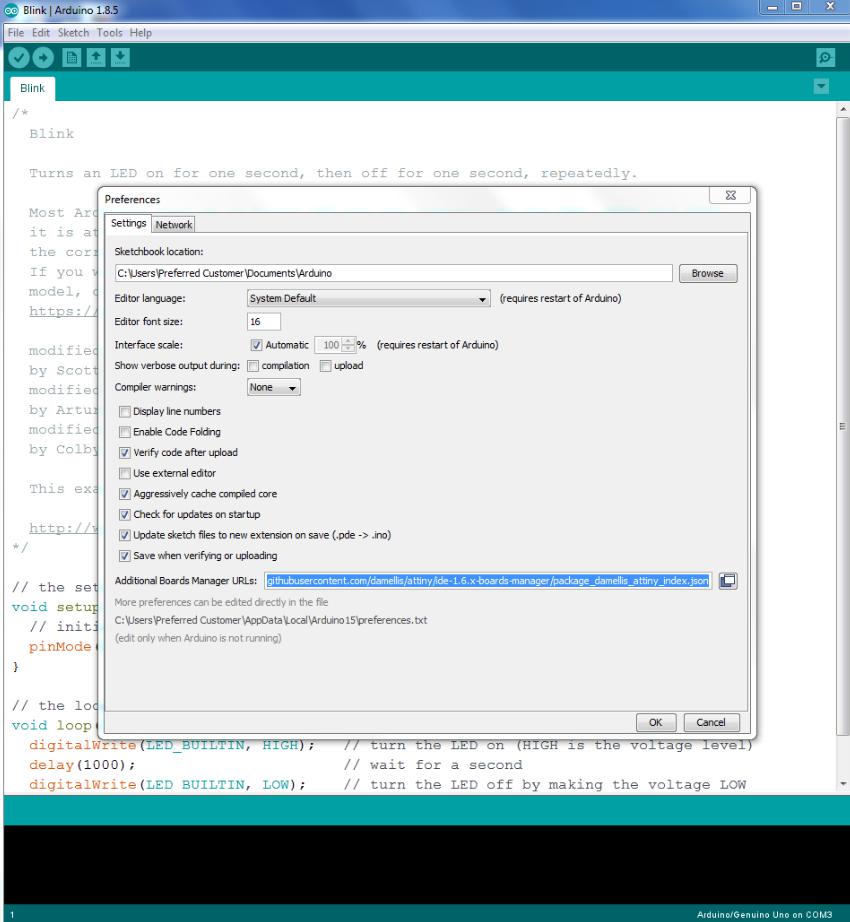Click the Arduino logo in title bar

(x=11, y=10)
